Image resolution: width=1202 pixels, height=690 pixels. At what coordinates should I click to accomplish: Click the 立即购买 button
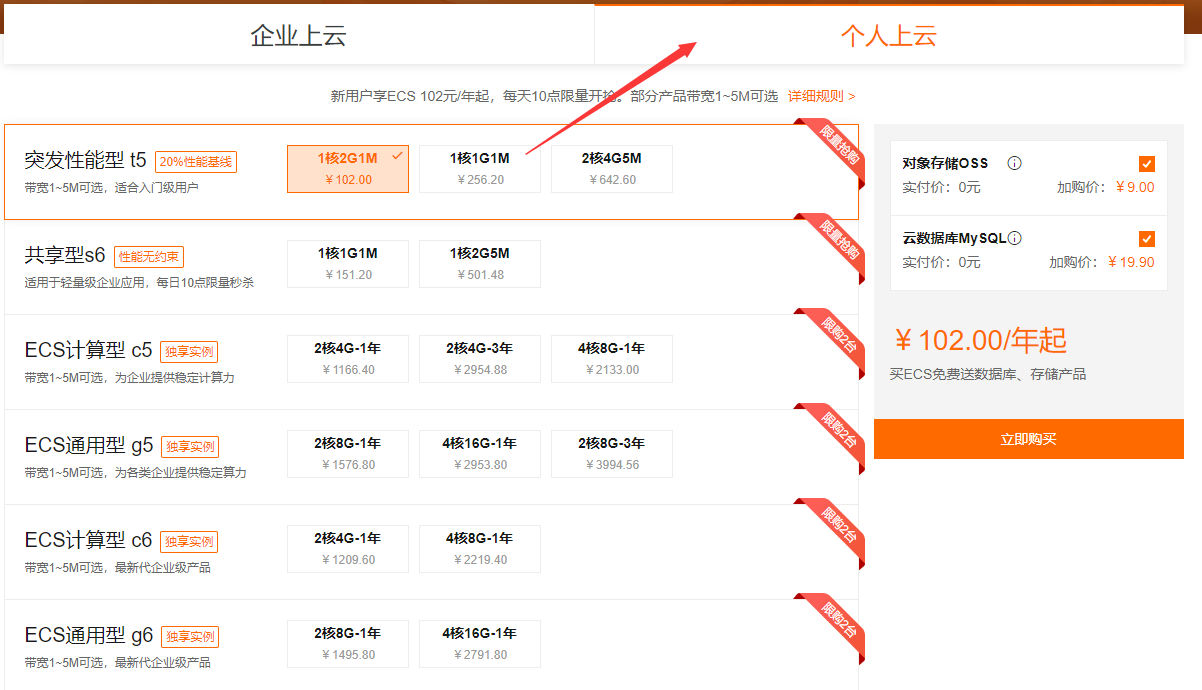[x=1029, y=439]
